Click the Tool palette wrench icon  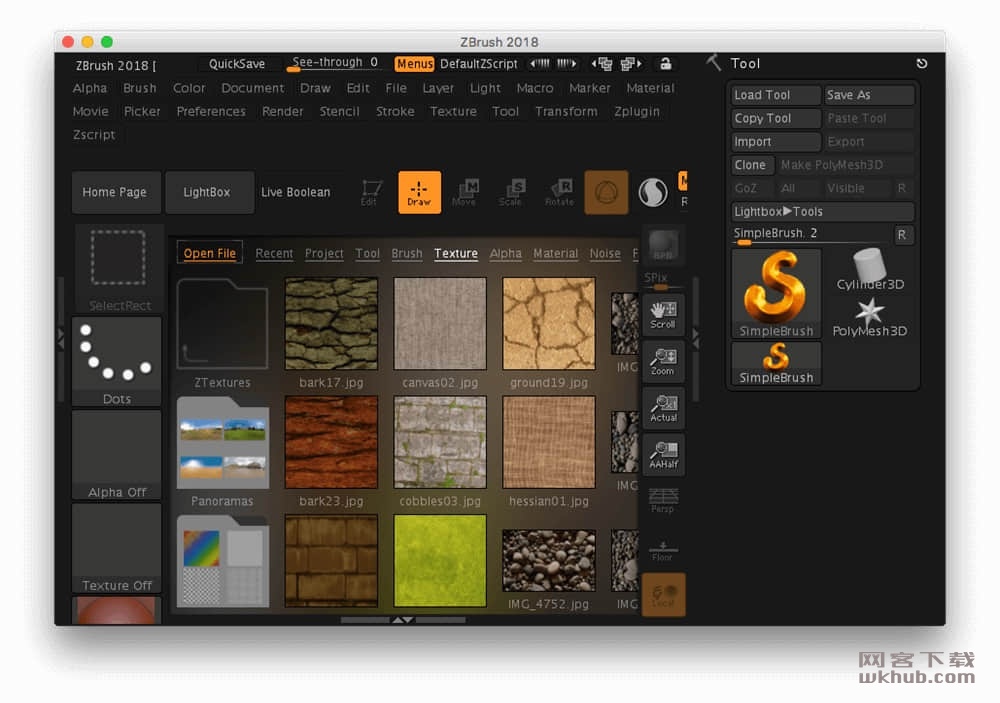pos(714,63)
